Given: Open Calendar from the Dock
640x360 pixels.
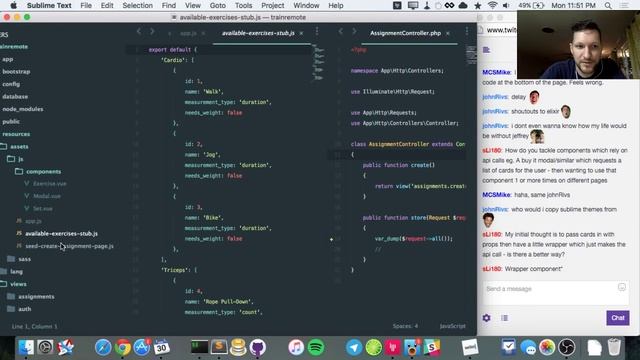Looking at the screenshot, I should click(161, 347).
